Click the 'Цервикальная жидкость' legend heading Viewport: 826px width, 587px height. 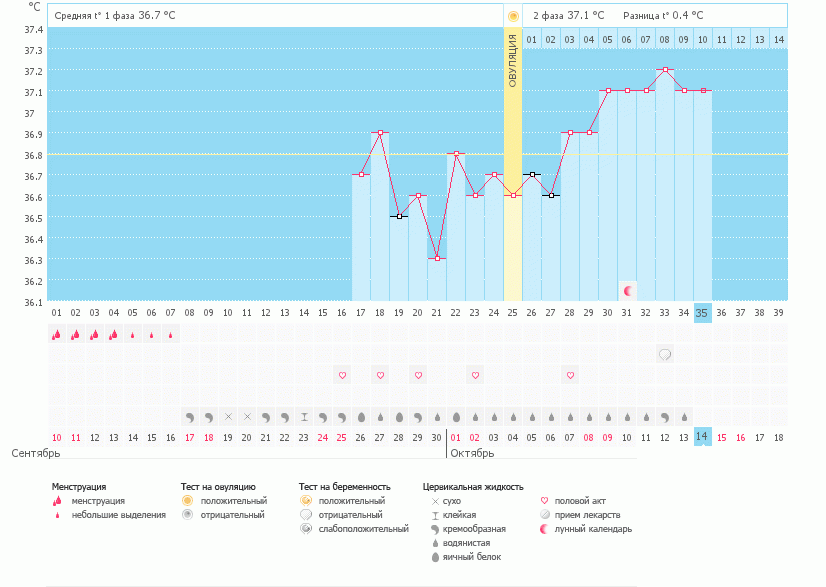(473, 487)
